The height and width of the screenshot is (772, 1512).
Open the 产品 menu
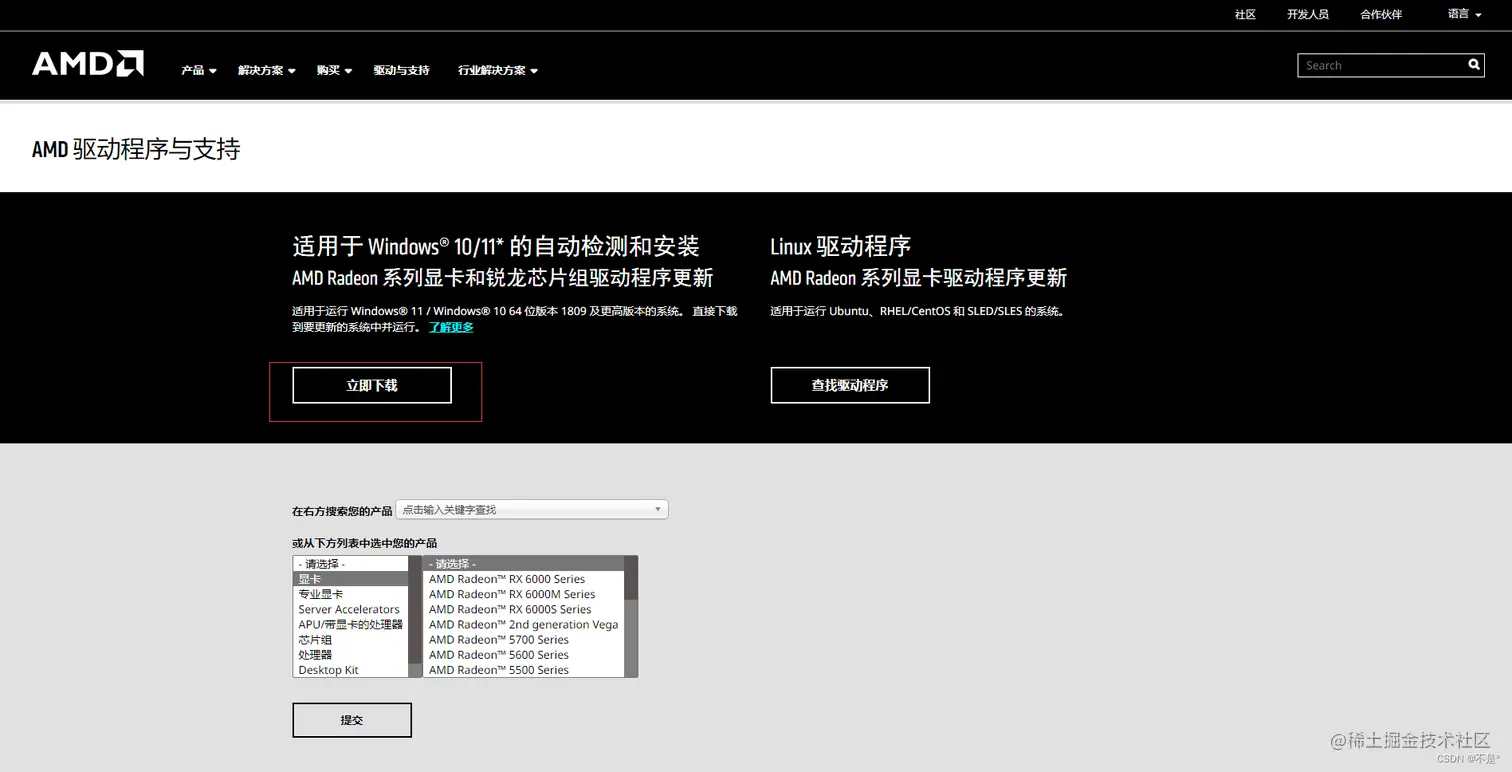pos(199,70)
